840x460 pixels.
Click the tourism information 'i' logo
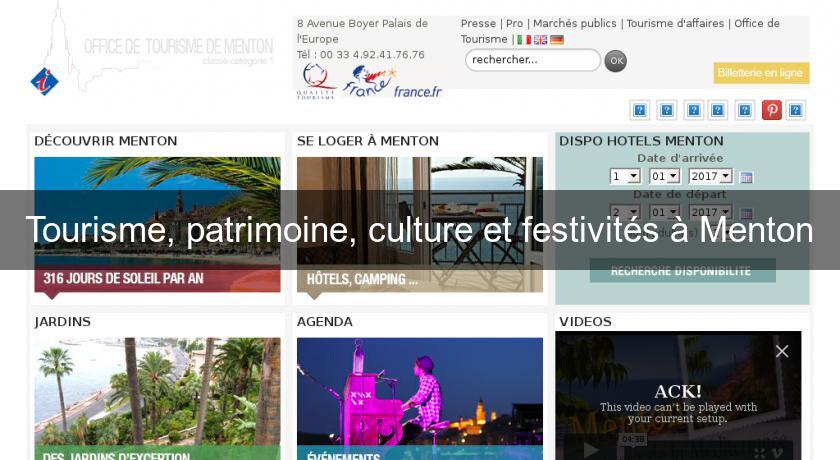(x=44, y=81)
